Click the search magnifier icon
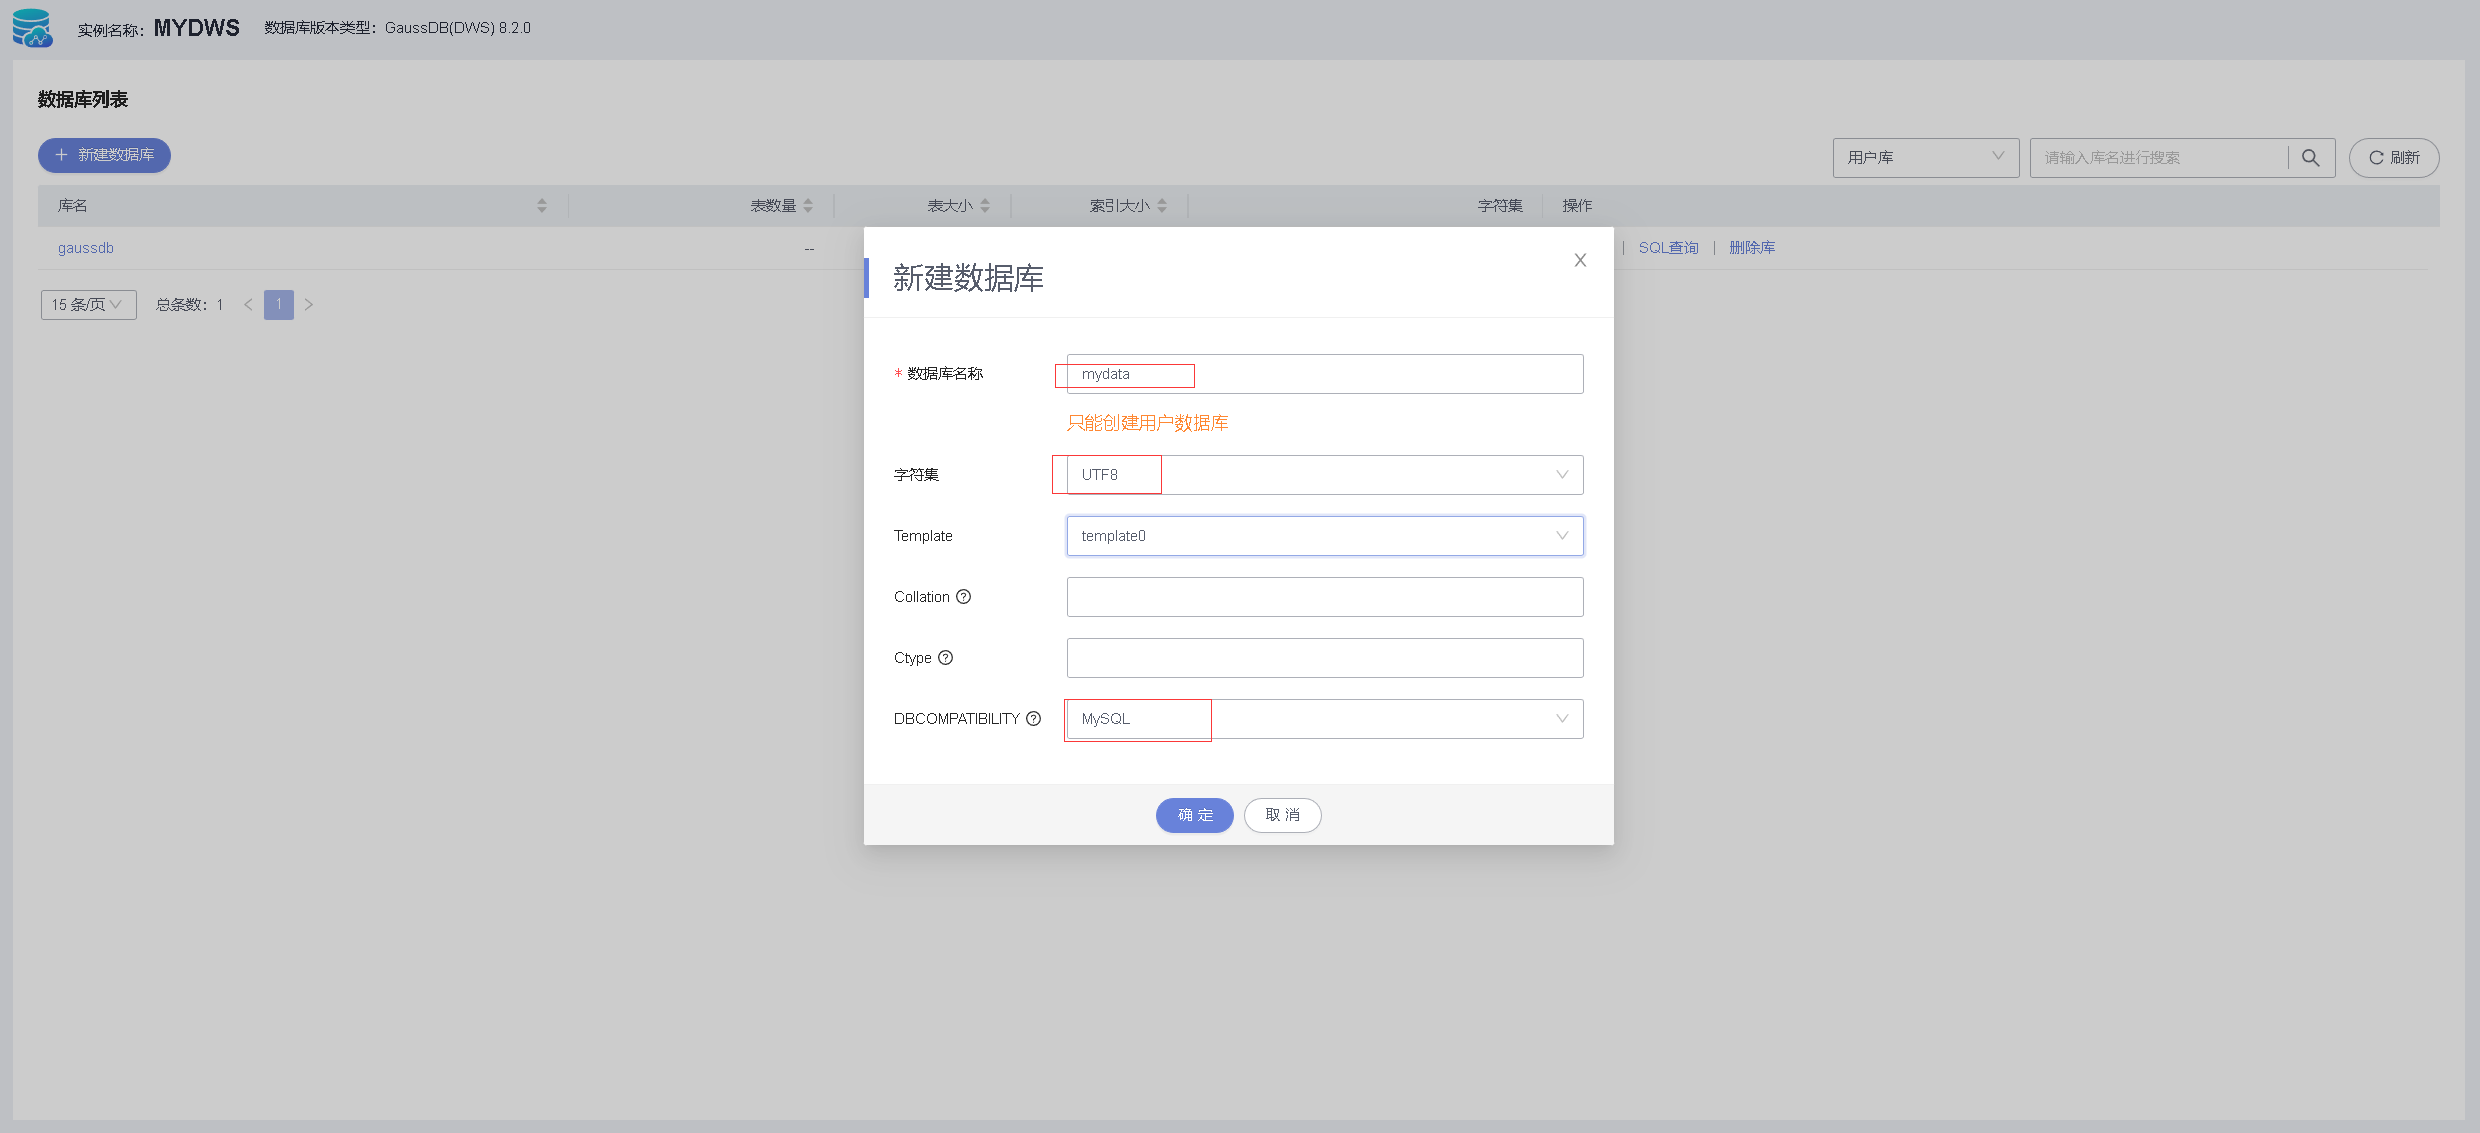2480x1133 pixels. (2310, 158)
